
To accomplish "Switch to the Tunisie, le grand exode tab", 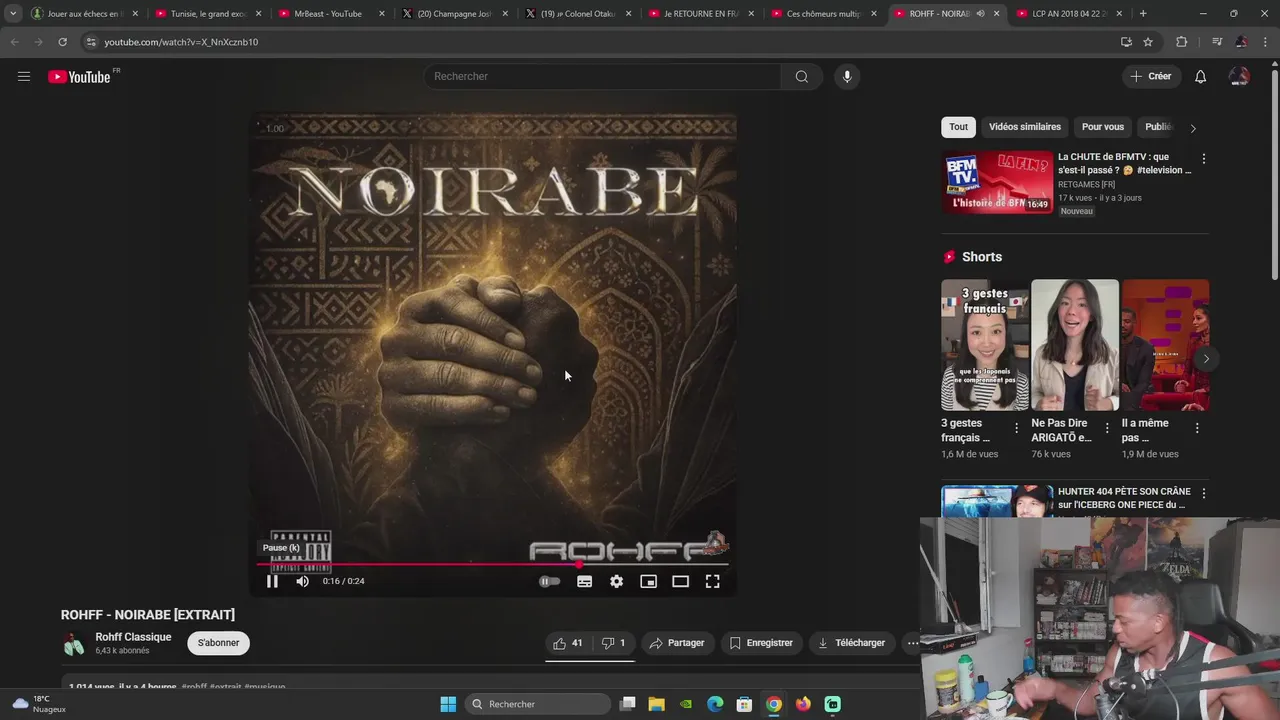I will 208,14.
